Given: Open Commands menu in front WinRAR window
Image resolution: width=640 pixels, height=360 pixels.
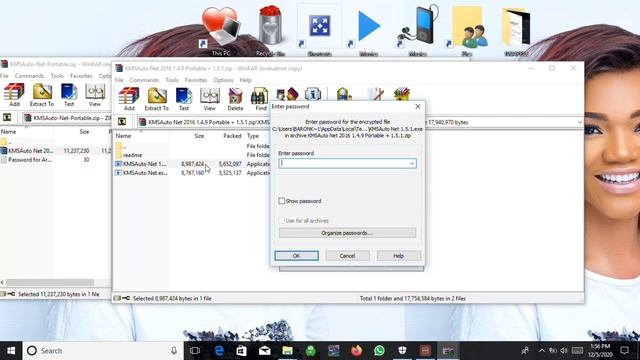Looking at the screenshot, I should click(144, 80).
